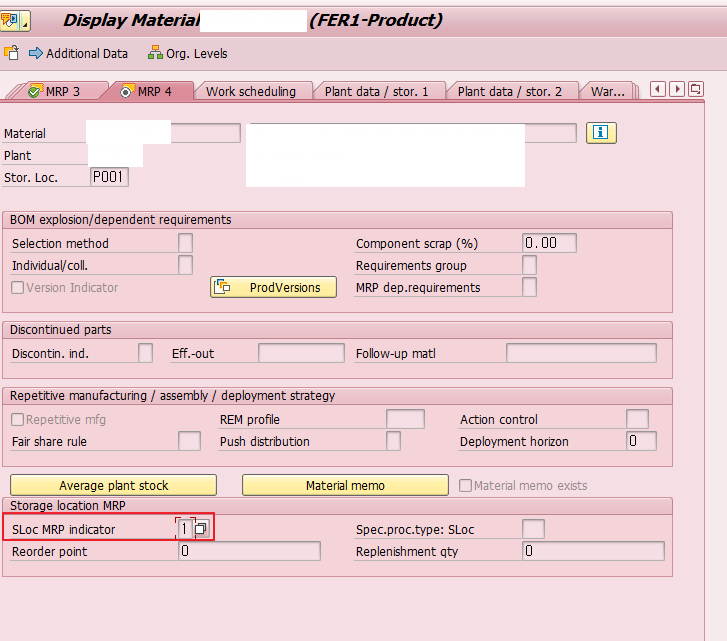Click the Material memo button

[345, 485]
